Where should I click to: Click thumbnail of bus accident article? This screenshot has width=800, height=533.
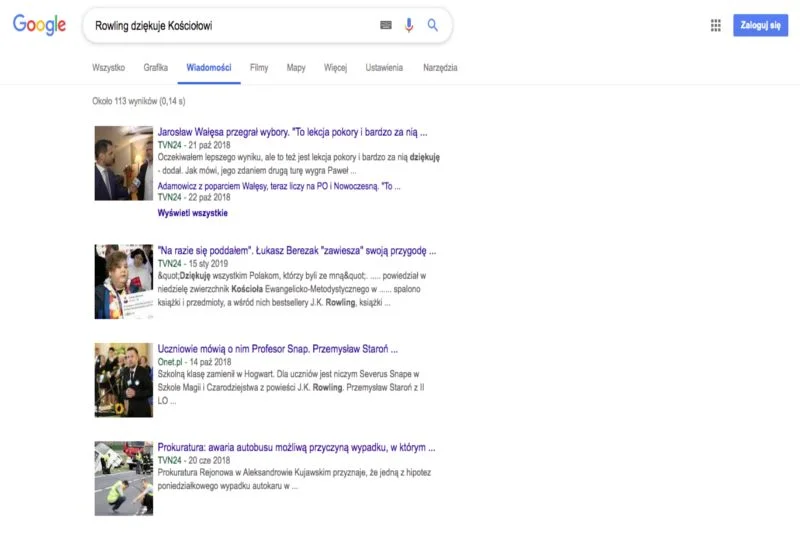click(x=123, y=478)
